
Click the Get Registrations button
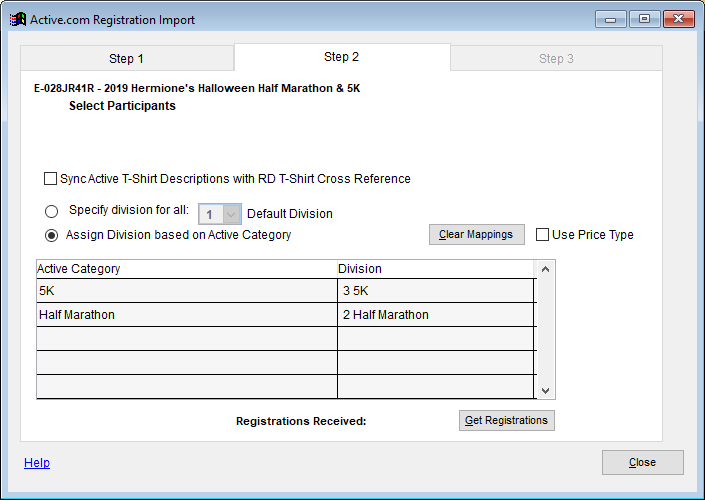point(506,420)
